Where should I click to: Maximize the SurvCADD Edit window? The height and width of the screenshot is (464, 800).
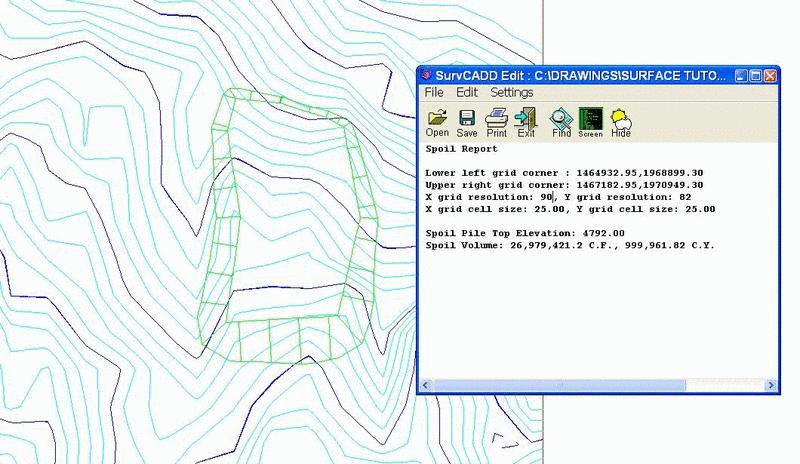(x=756, y=76)
